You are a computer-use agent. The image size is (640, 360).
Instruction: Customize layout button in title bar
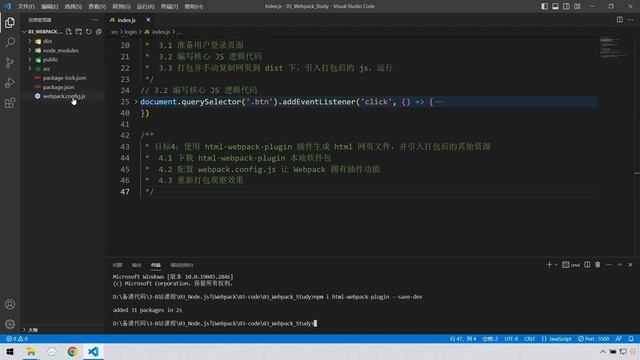[577, 6]
